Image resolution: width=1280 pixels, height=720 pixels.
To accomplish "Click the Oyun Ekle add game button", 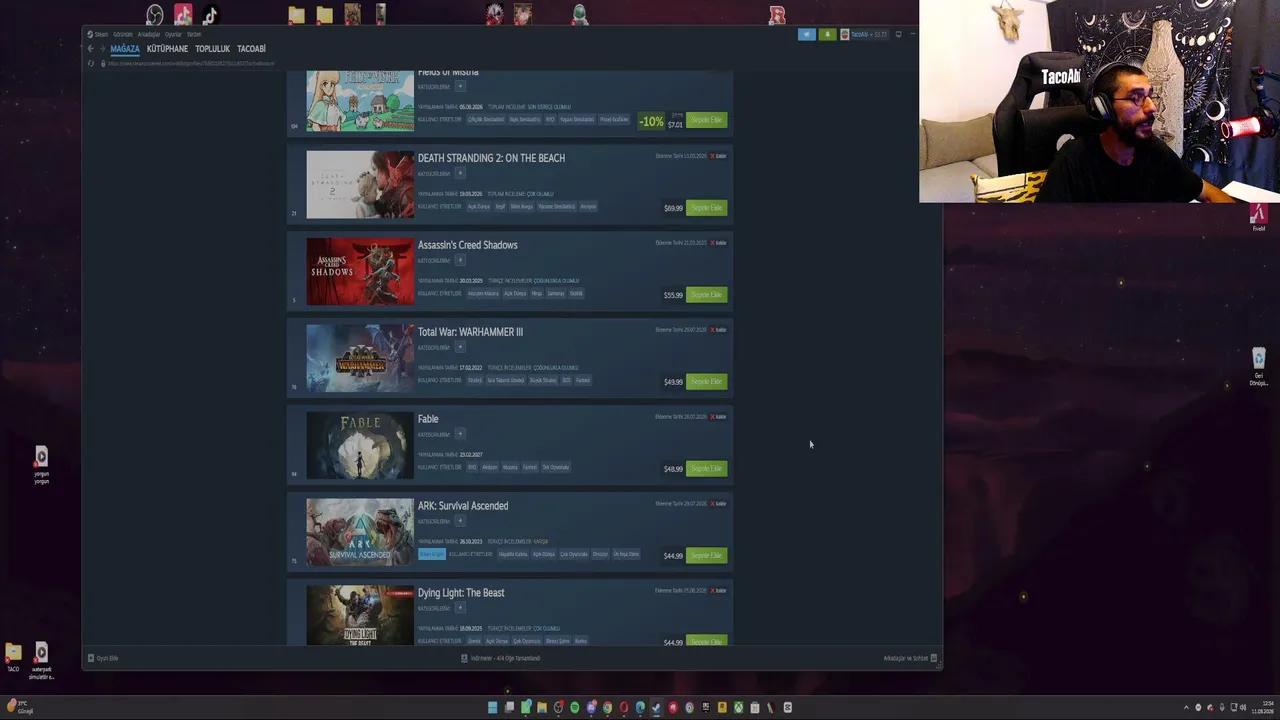I will [103, 658].
